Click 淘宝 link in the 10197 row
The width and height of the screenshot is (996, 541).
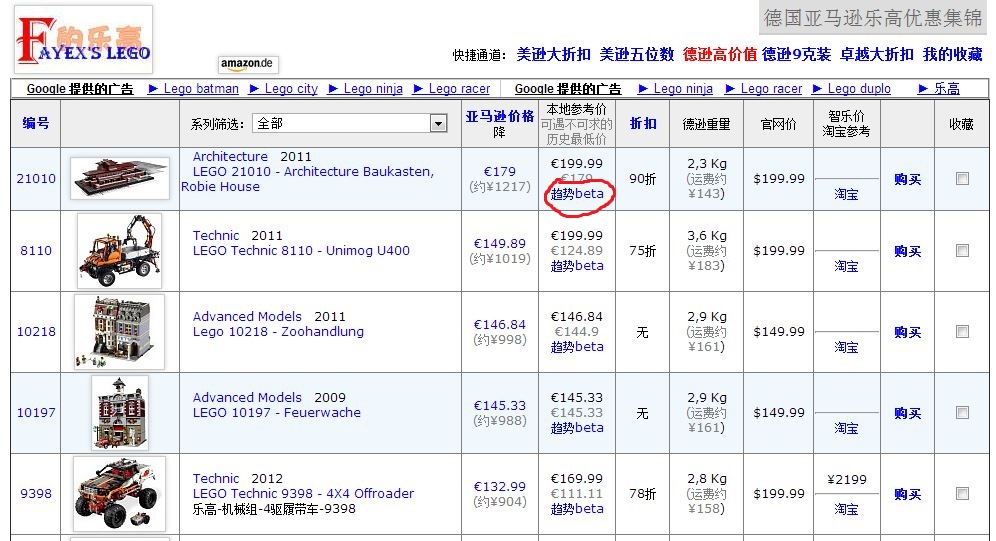846,429
